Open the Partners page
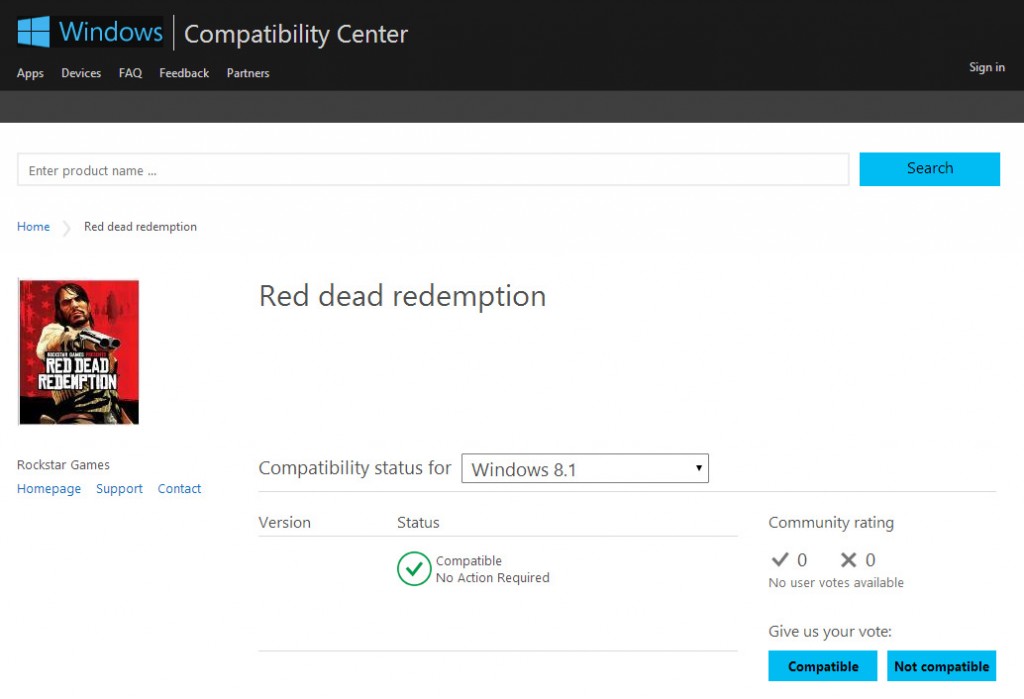This screenshot has width=1024, height=699. [248, 73]
